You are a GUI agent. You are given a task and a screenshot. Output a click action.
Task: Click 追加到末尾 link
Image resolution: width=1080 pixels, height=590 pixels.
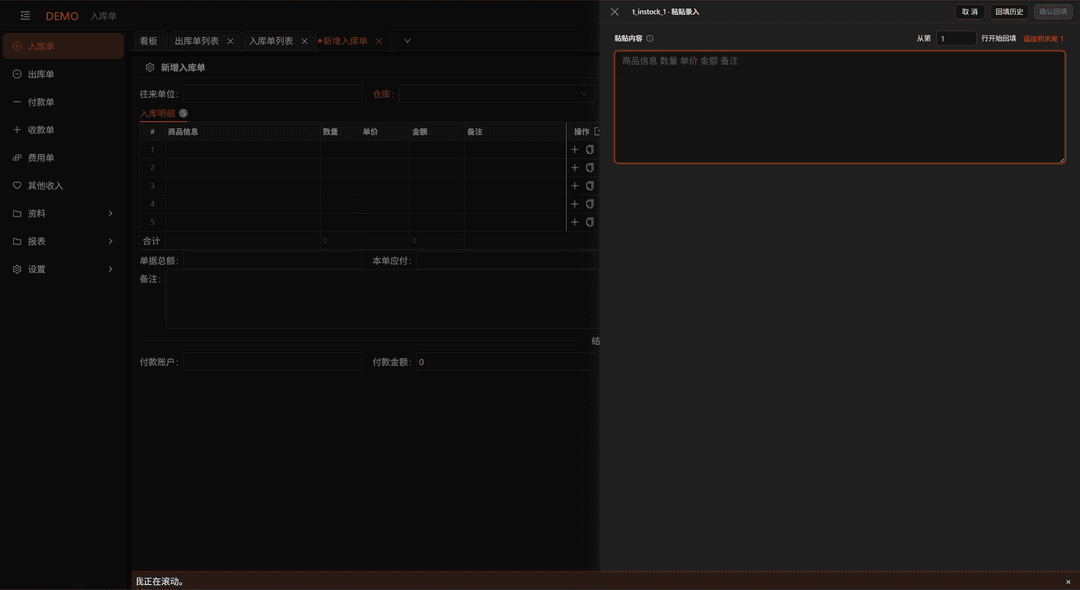1043,39
